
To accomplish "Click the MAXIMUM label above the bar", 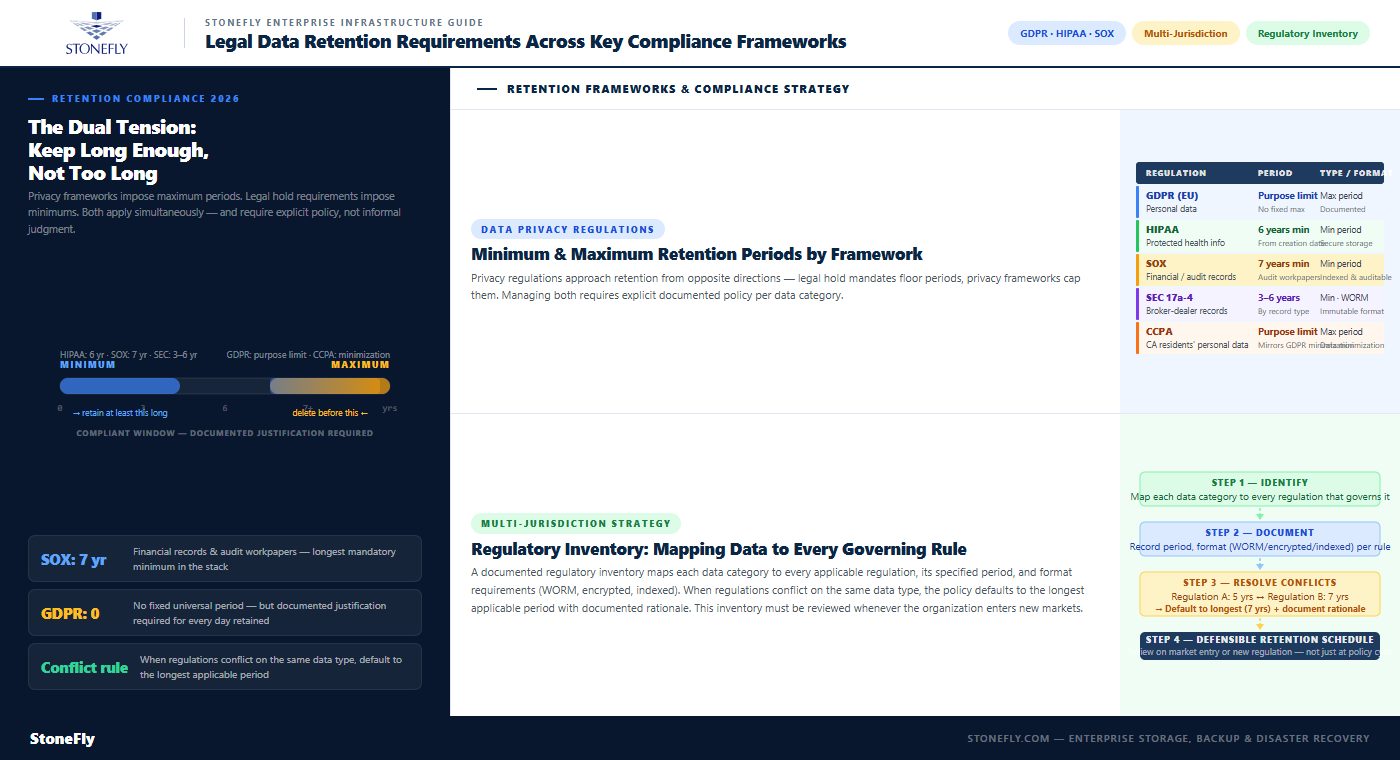I will pyautogui.click(x=360, y=365).
